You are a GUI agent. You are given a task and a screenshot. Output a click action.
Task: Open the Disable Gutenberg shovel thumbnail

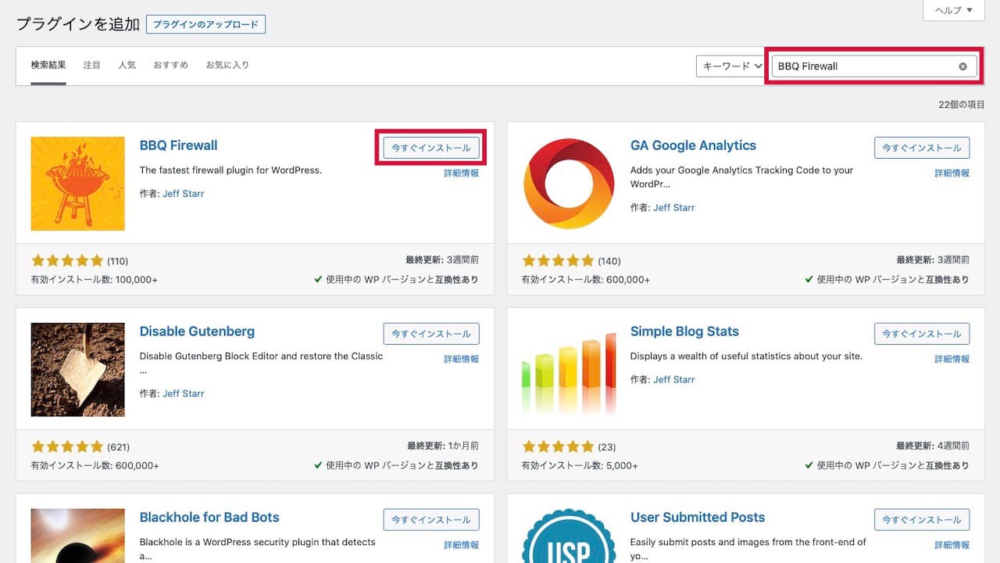coord(78,370)
